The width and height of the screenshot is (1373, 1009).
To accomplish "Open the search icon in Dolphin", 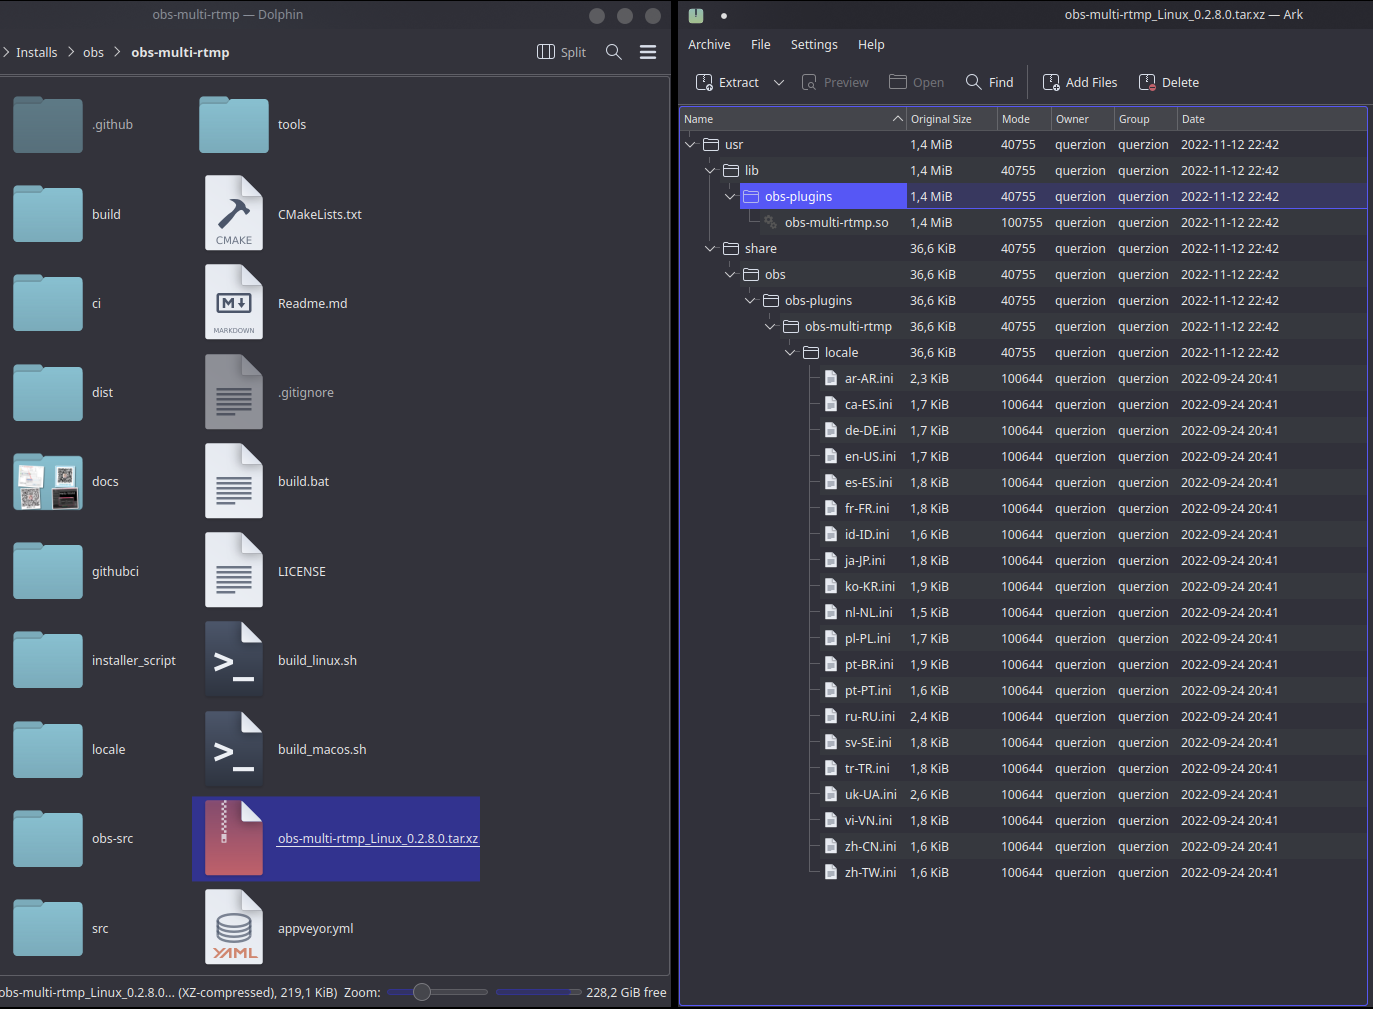I will [x=613, y=52].
